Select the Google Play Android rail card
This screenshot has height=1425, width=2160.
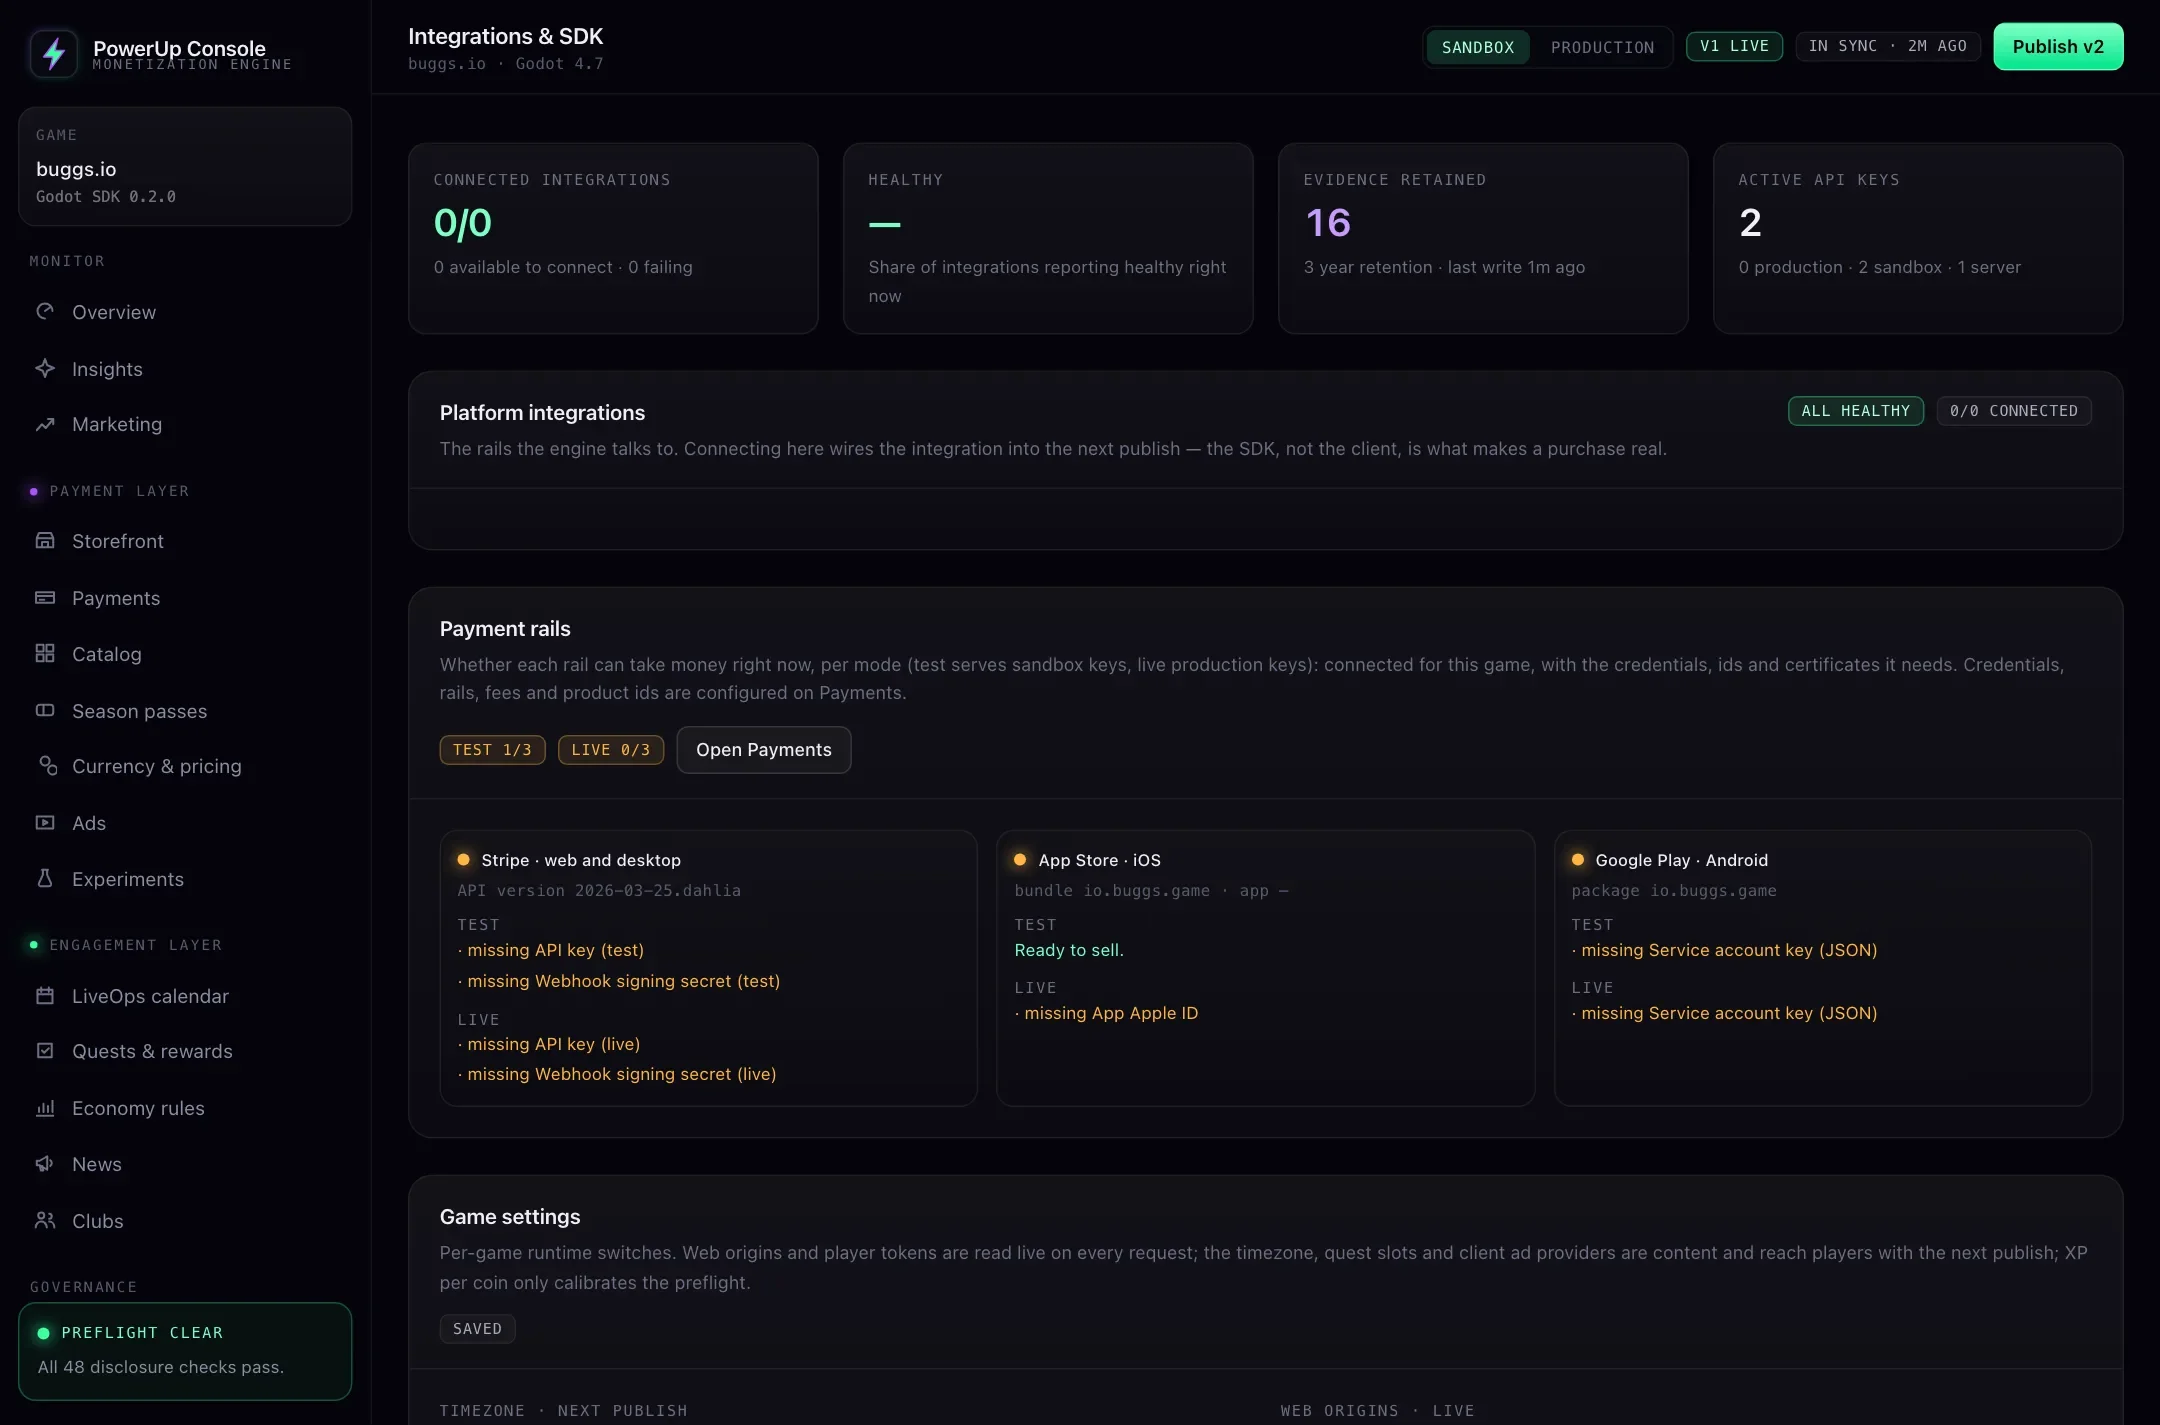1822,967
